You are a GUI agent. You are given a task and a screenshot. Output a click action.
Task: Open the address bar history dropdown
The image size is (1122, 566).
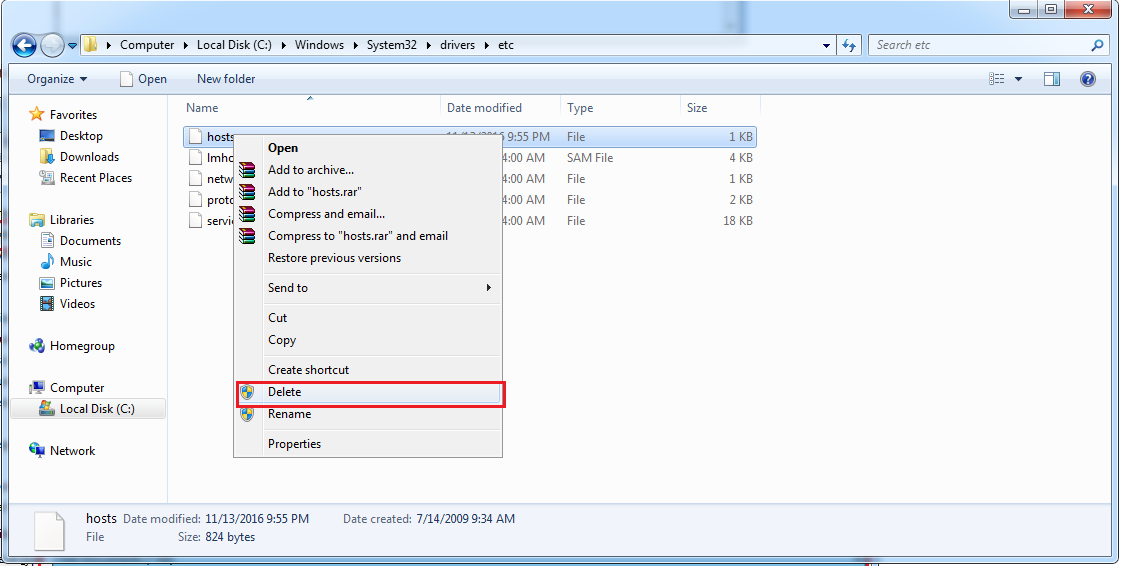pos(826,45)
